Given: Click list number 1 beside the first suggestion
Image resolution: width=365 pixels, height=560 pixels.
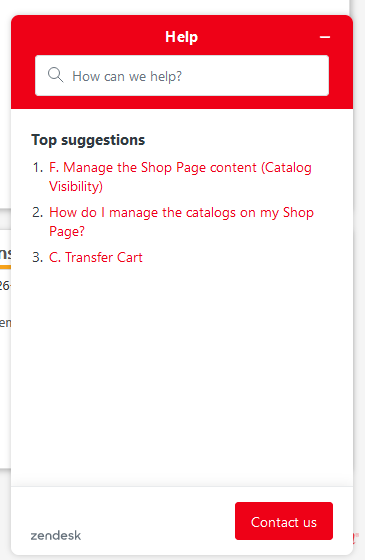Looking at the screenshot, I should pyautogui.click(x=38, y=168).
